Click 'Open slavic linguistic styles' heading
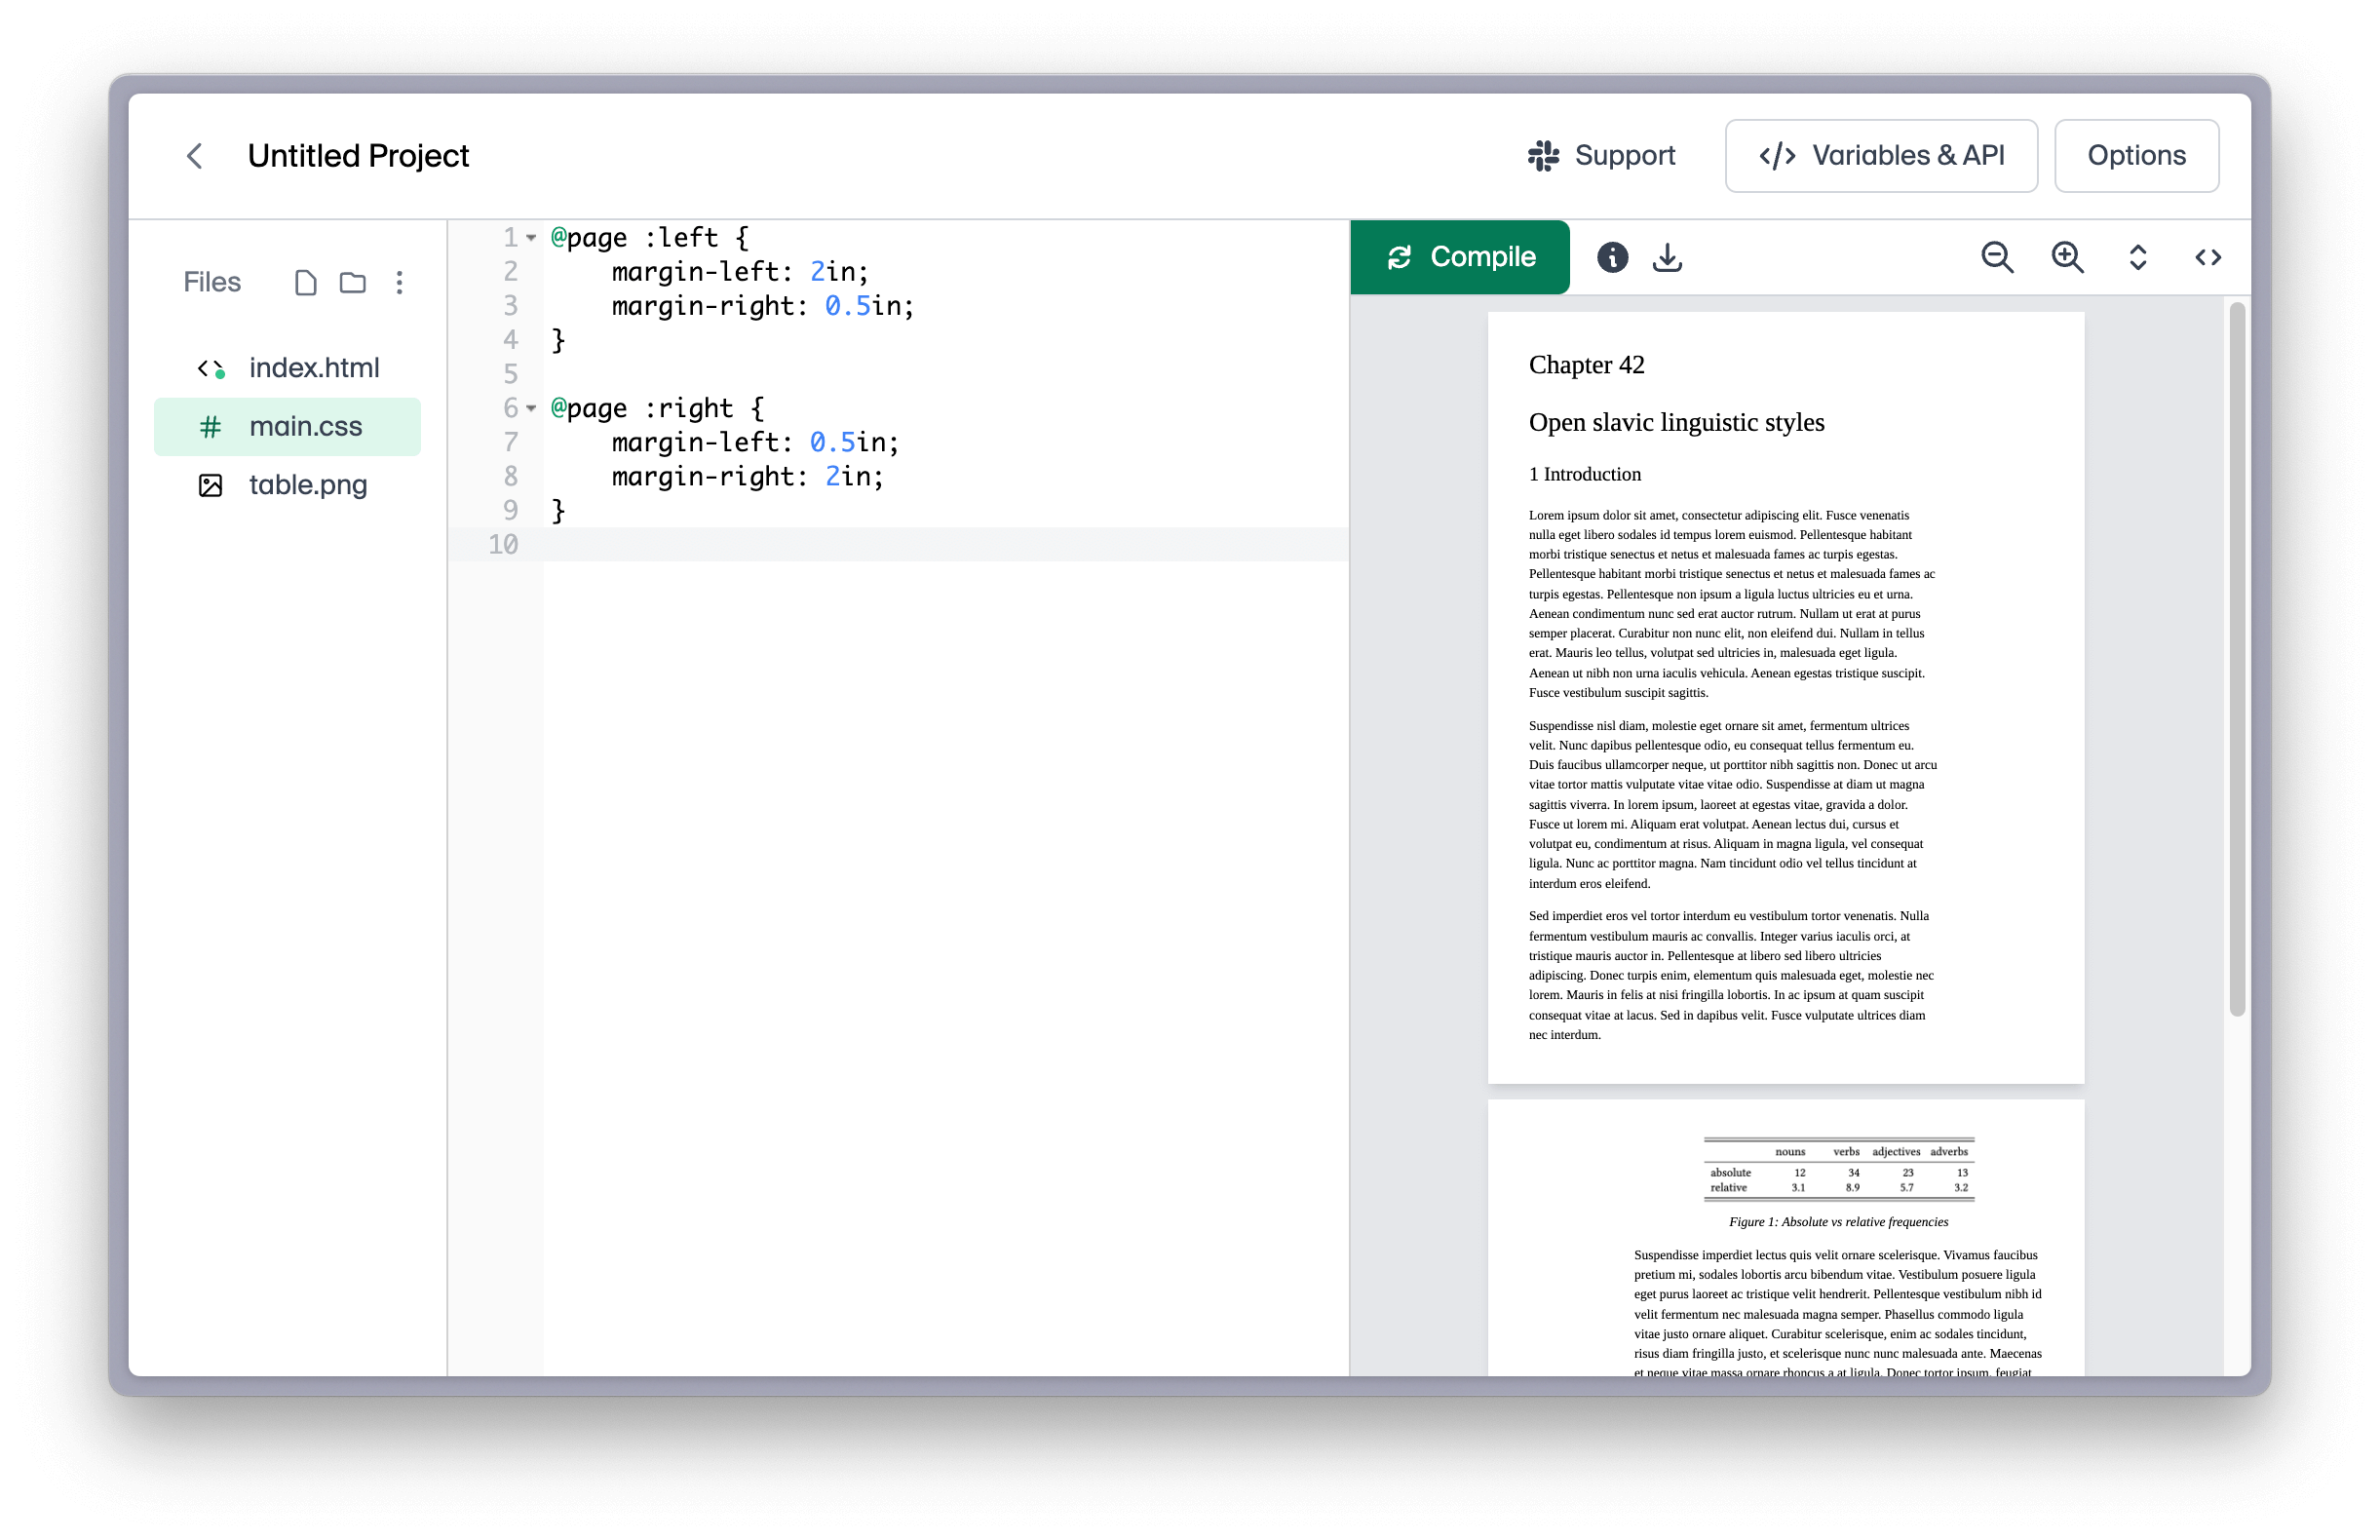This screenshot has height=1540, width=2380. click(1676, 422)
